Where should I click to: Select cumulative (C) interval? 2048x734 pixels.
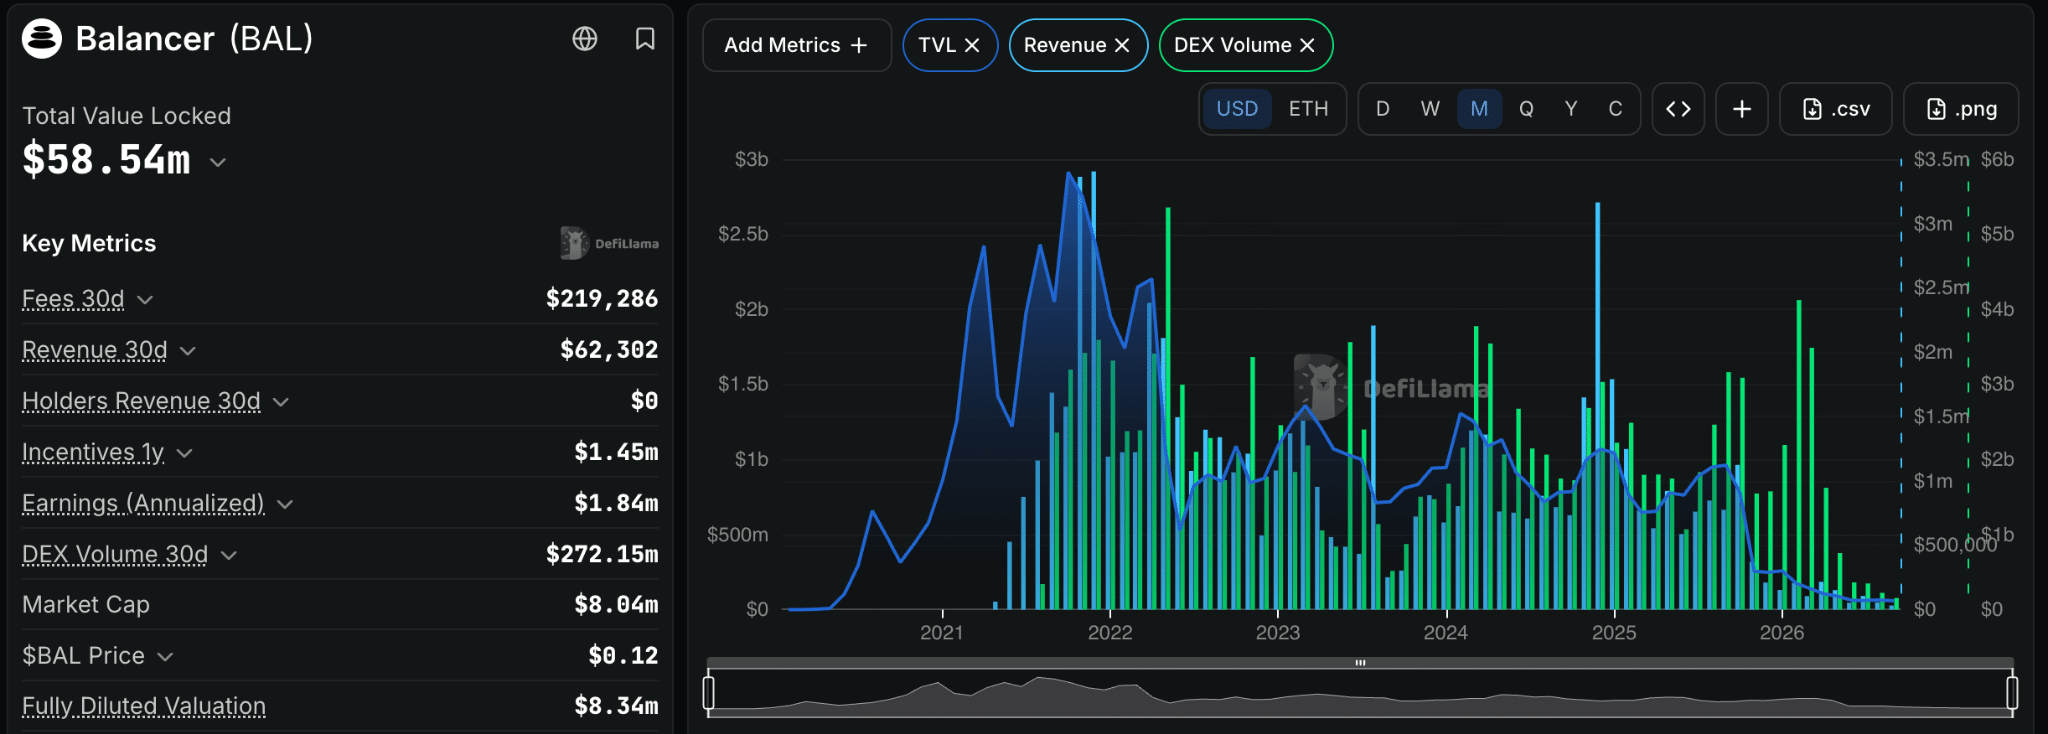click(x=1615, y=109)
